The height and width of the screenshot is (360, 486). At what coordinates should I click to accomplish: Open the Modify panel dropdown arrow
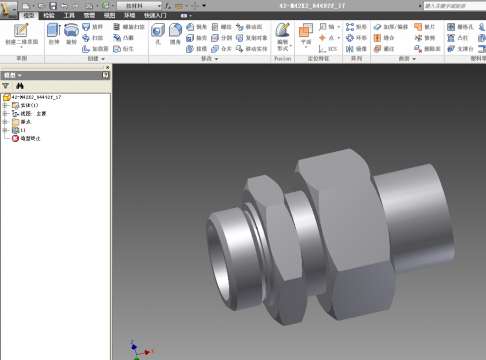click(x=217, y=59)
